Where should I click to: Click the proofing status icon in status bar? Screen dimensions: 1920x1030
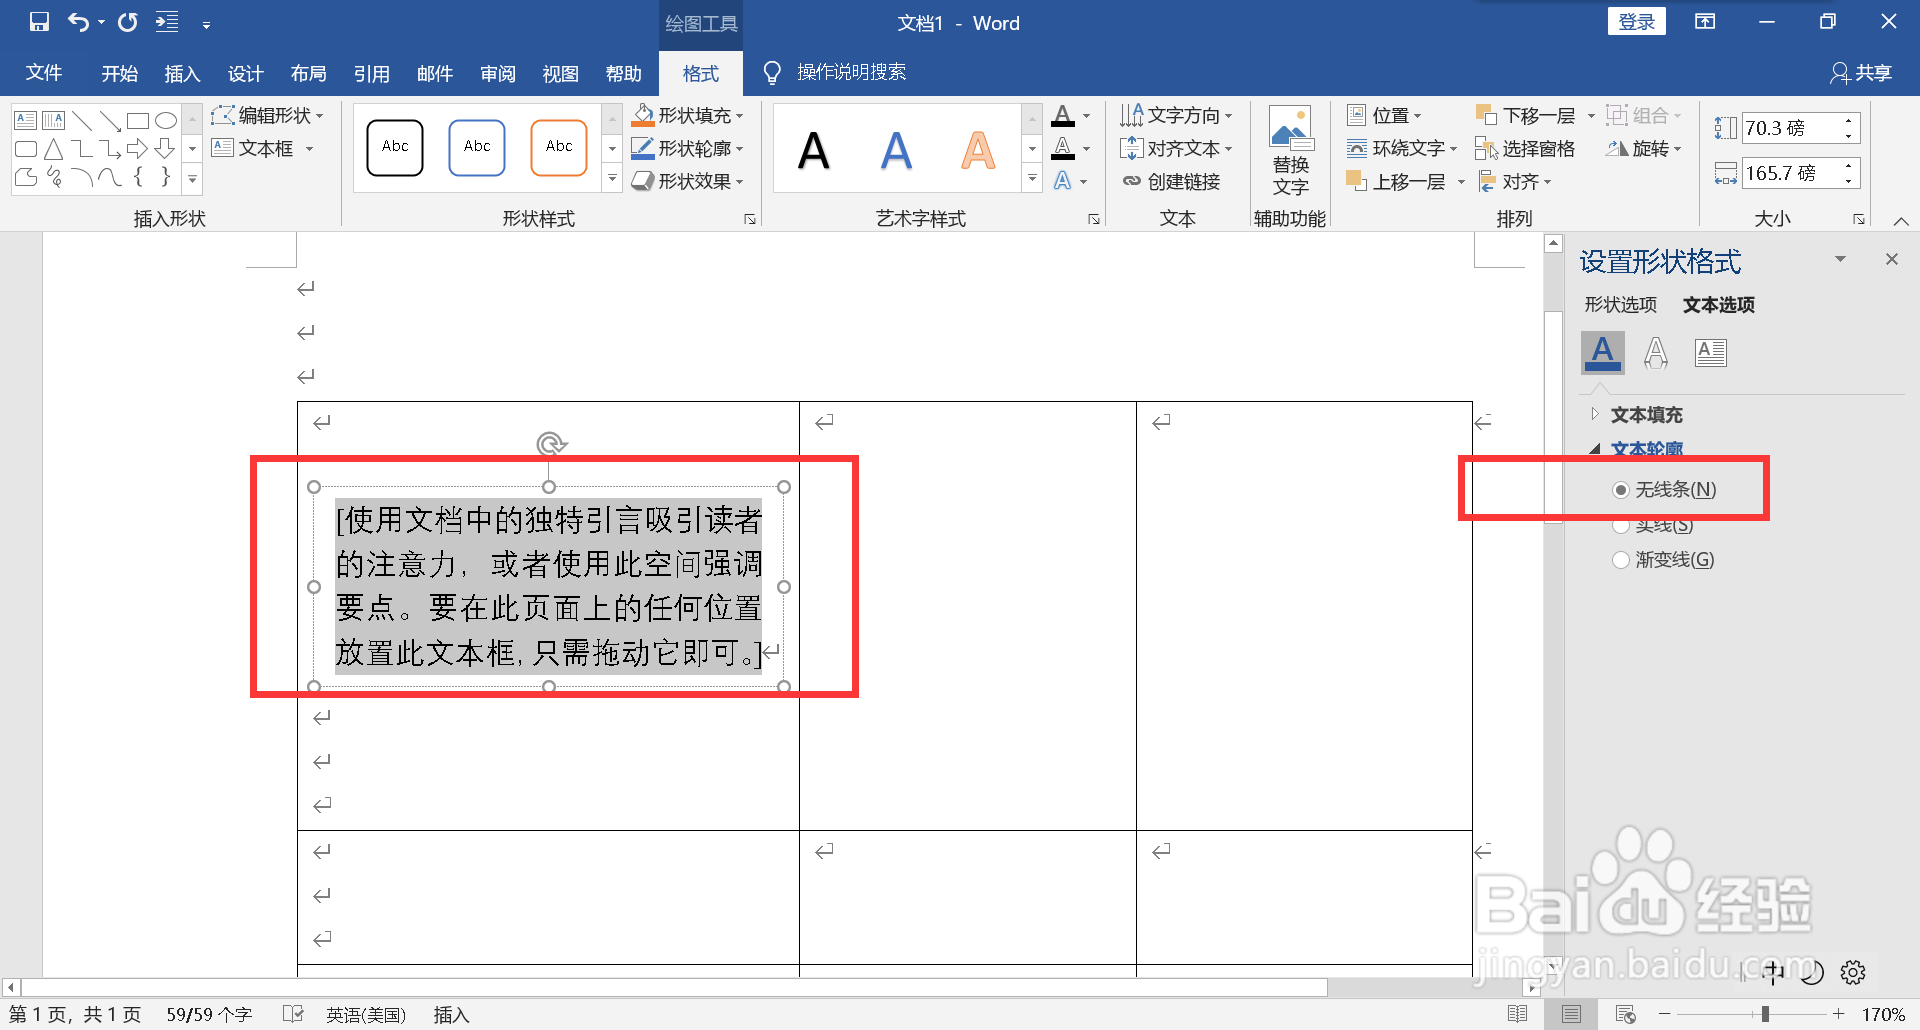293,1014
